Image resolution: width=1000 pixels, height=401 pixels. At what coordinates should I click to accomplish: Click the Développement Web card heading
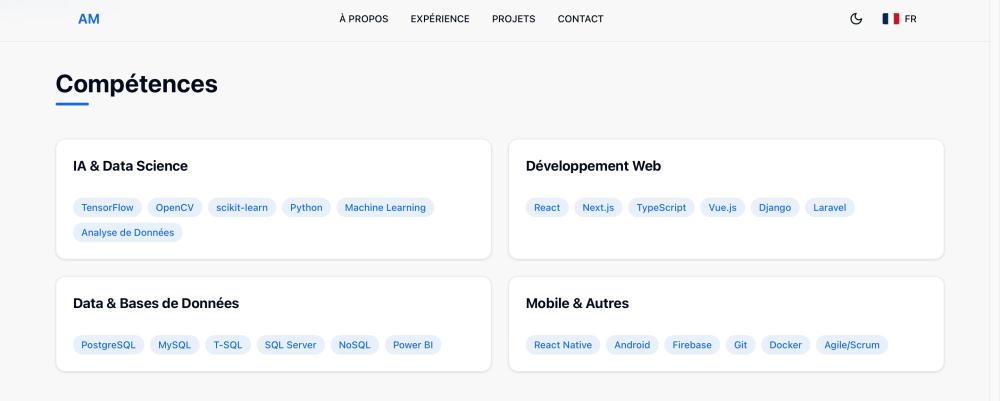click(x=593, y=166)
